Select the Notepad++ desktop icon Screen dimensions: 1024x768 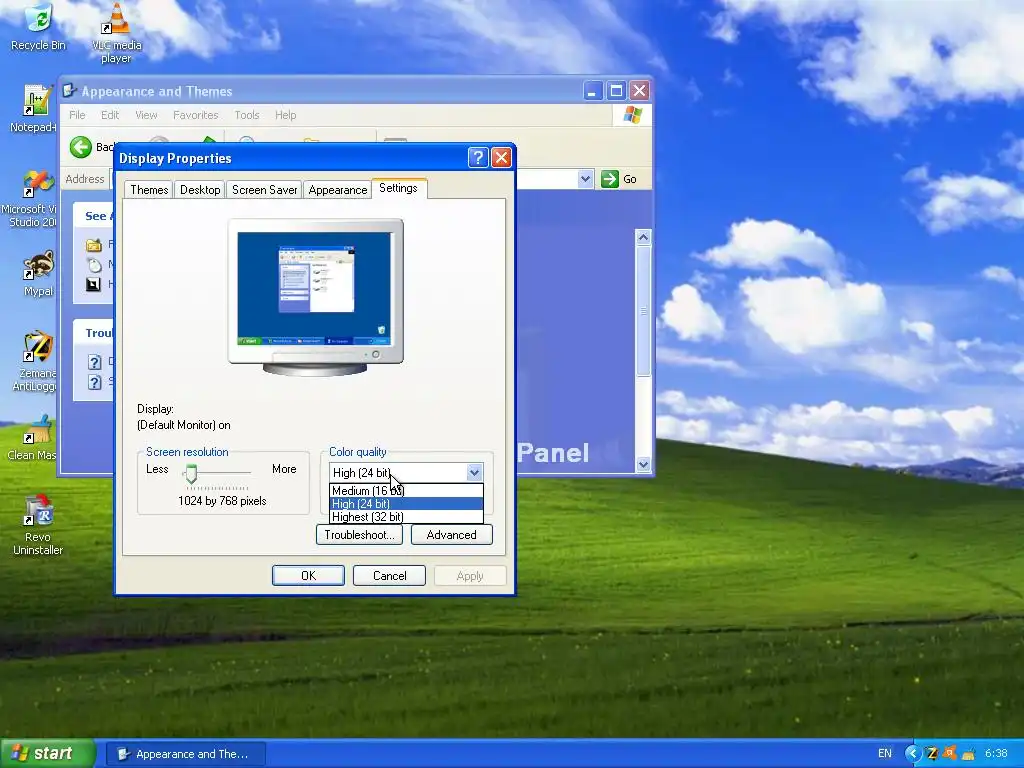coord(34,108)
